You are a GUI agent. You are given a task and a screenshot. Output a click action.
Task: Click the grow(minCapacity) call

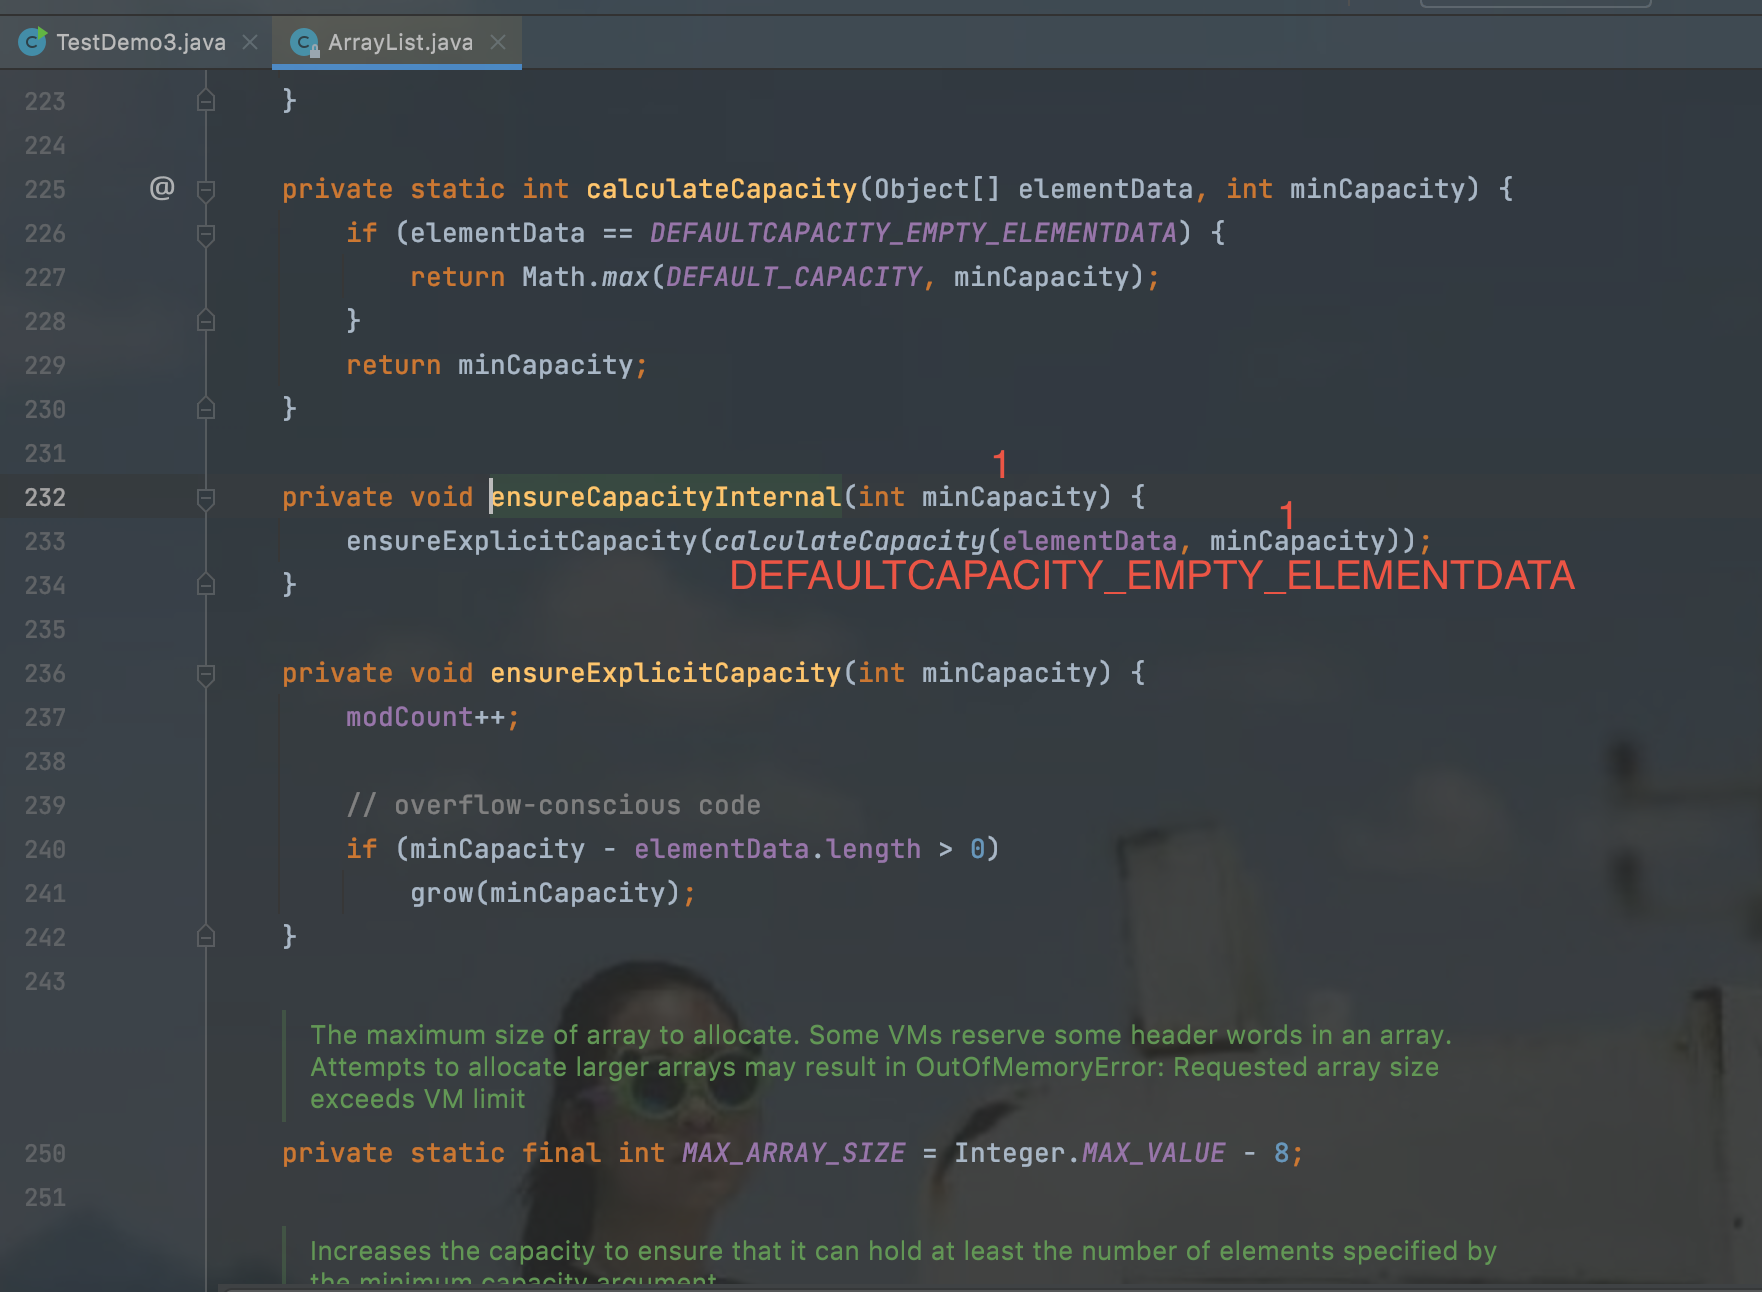tap(553, 893)
